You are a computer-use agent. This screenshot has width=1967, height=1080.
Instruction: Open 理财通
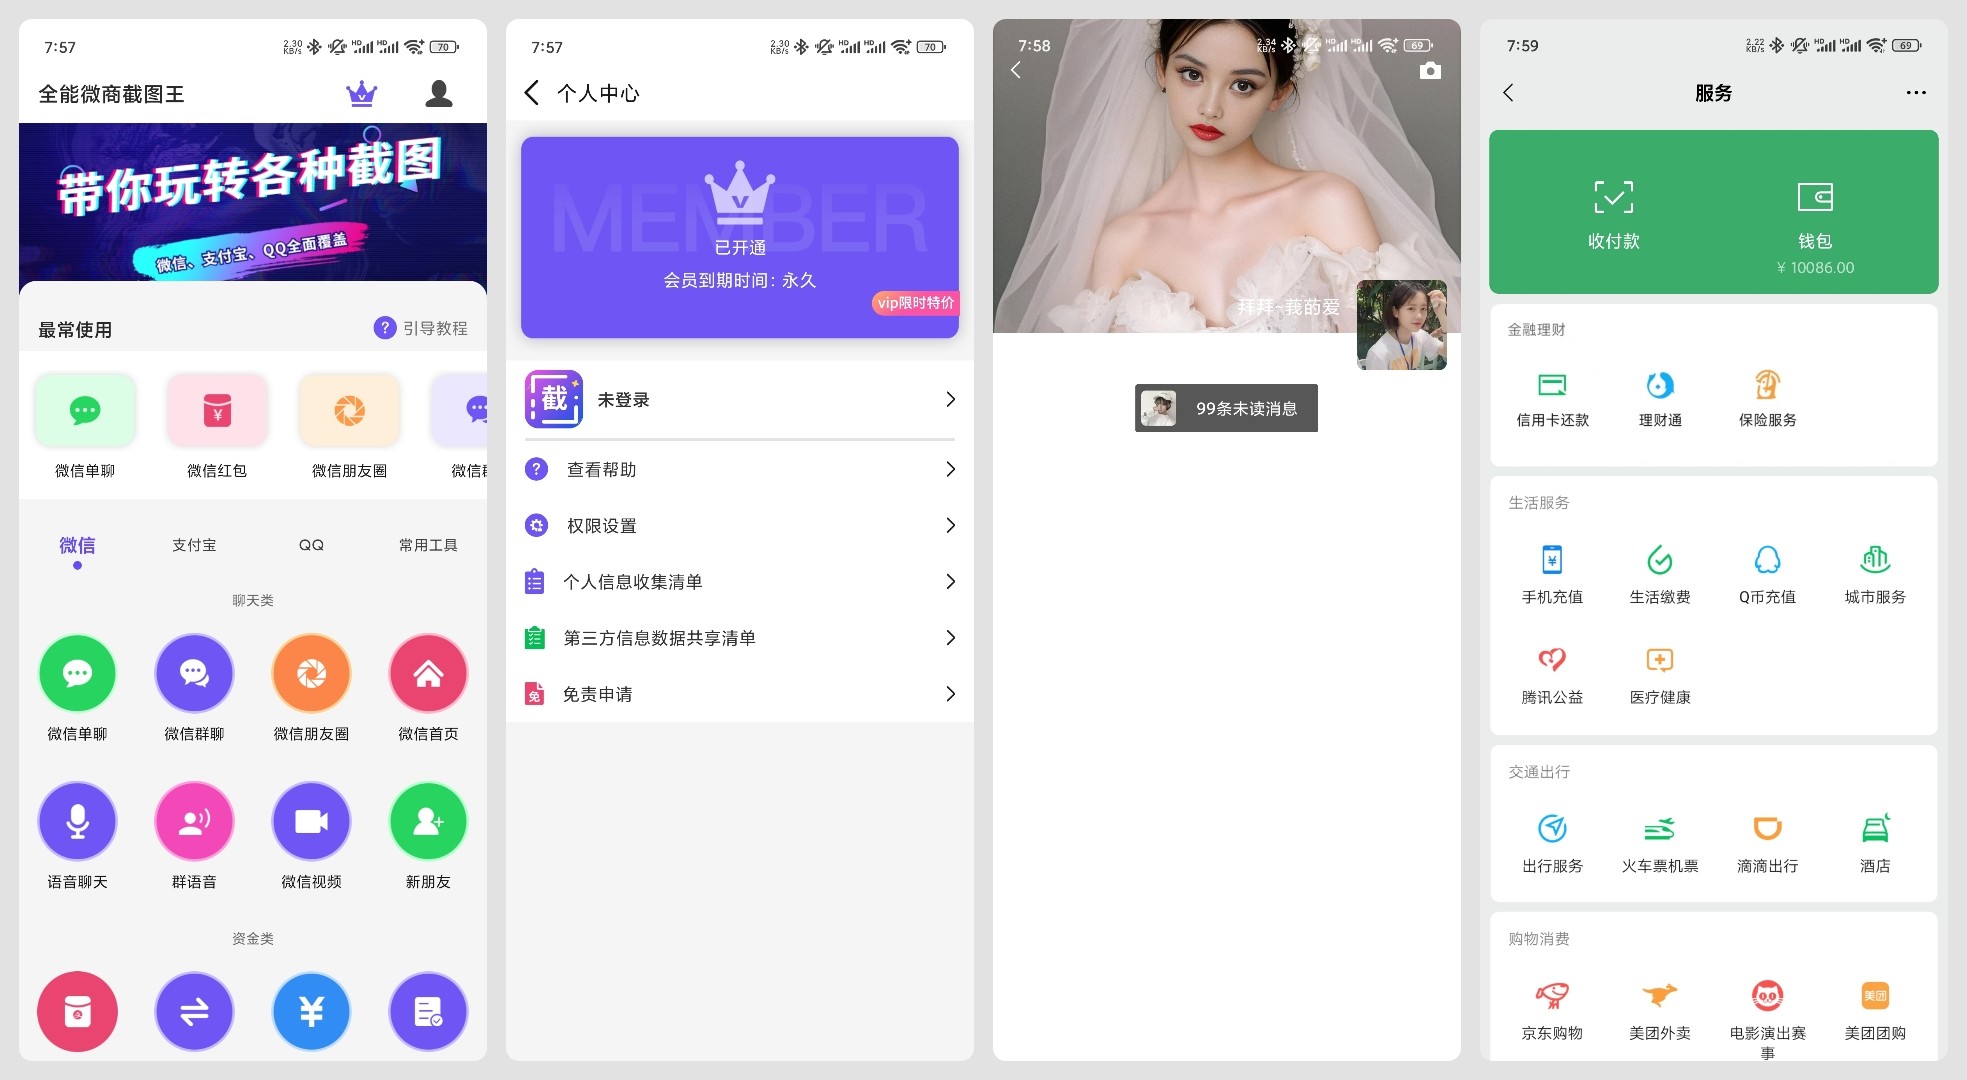[1660, 398]
